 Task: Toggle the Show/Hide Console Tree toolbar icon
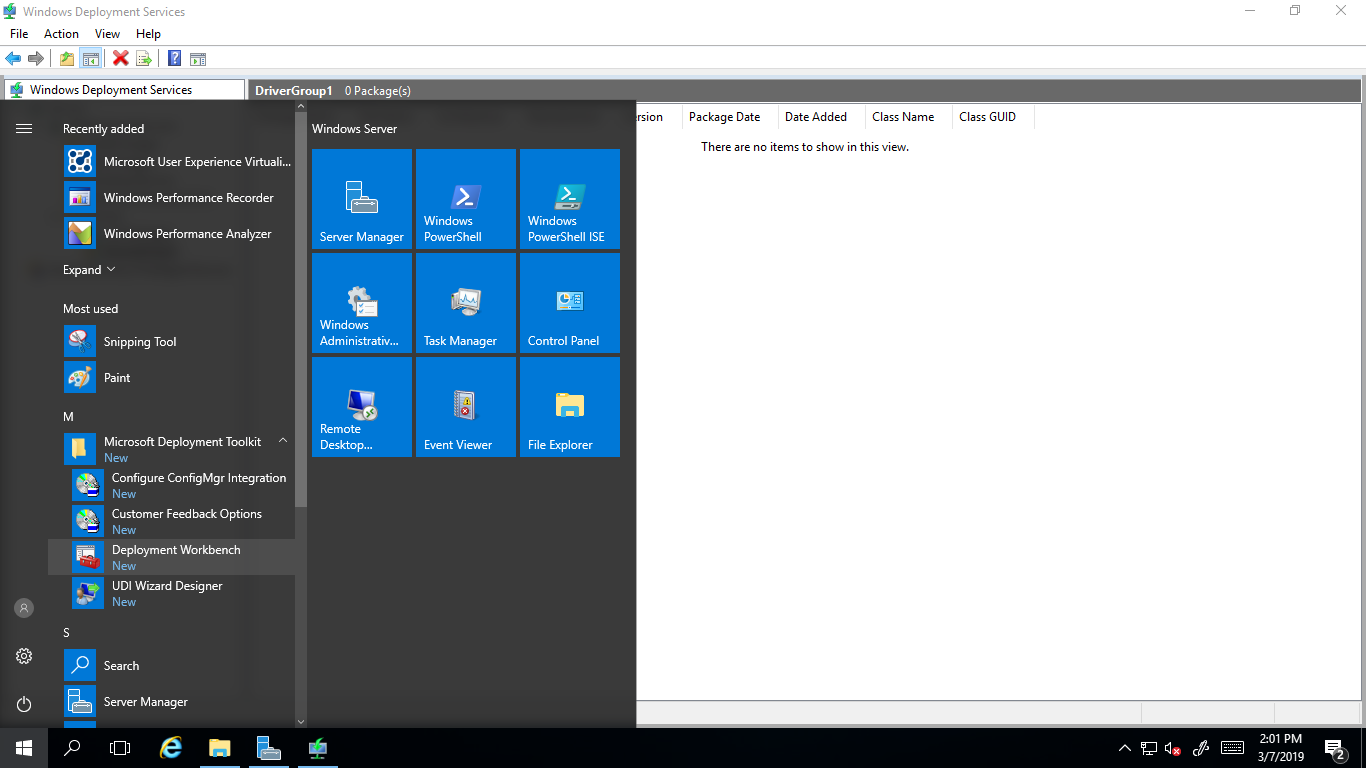[90, 58]
